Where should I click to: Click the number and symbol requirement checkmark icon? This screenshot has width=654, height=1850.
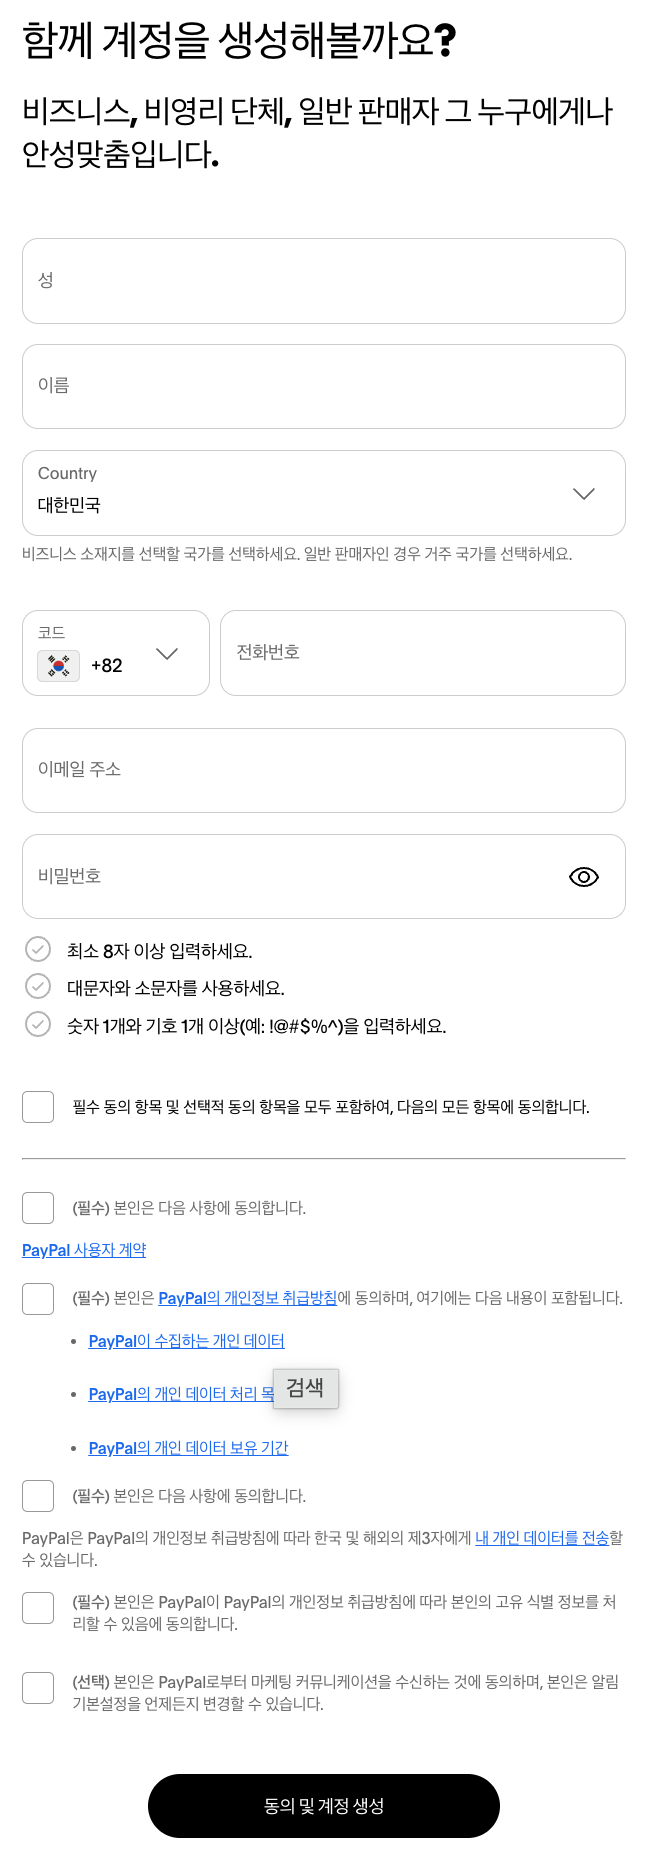point(38,1024)
